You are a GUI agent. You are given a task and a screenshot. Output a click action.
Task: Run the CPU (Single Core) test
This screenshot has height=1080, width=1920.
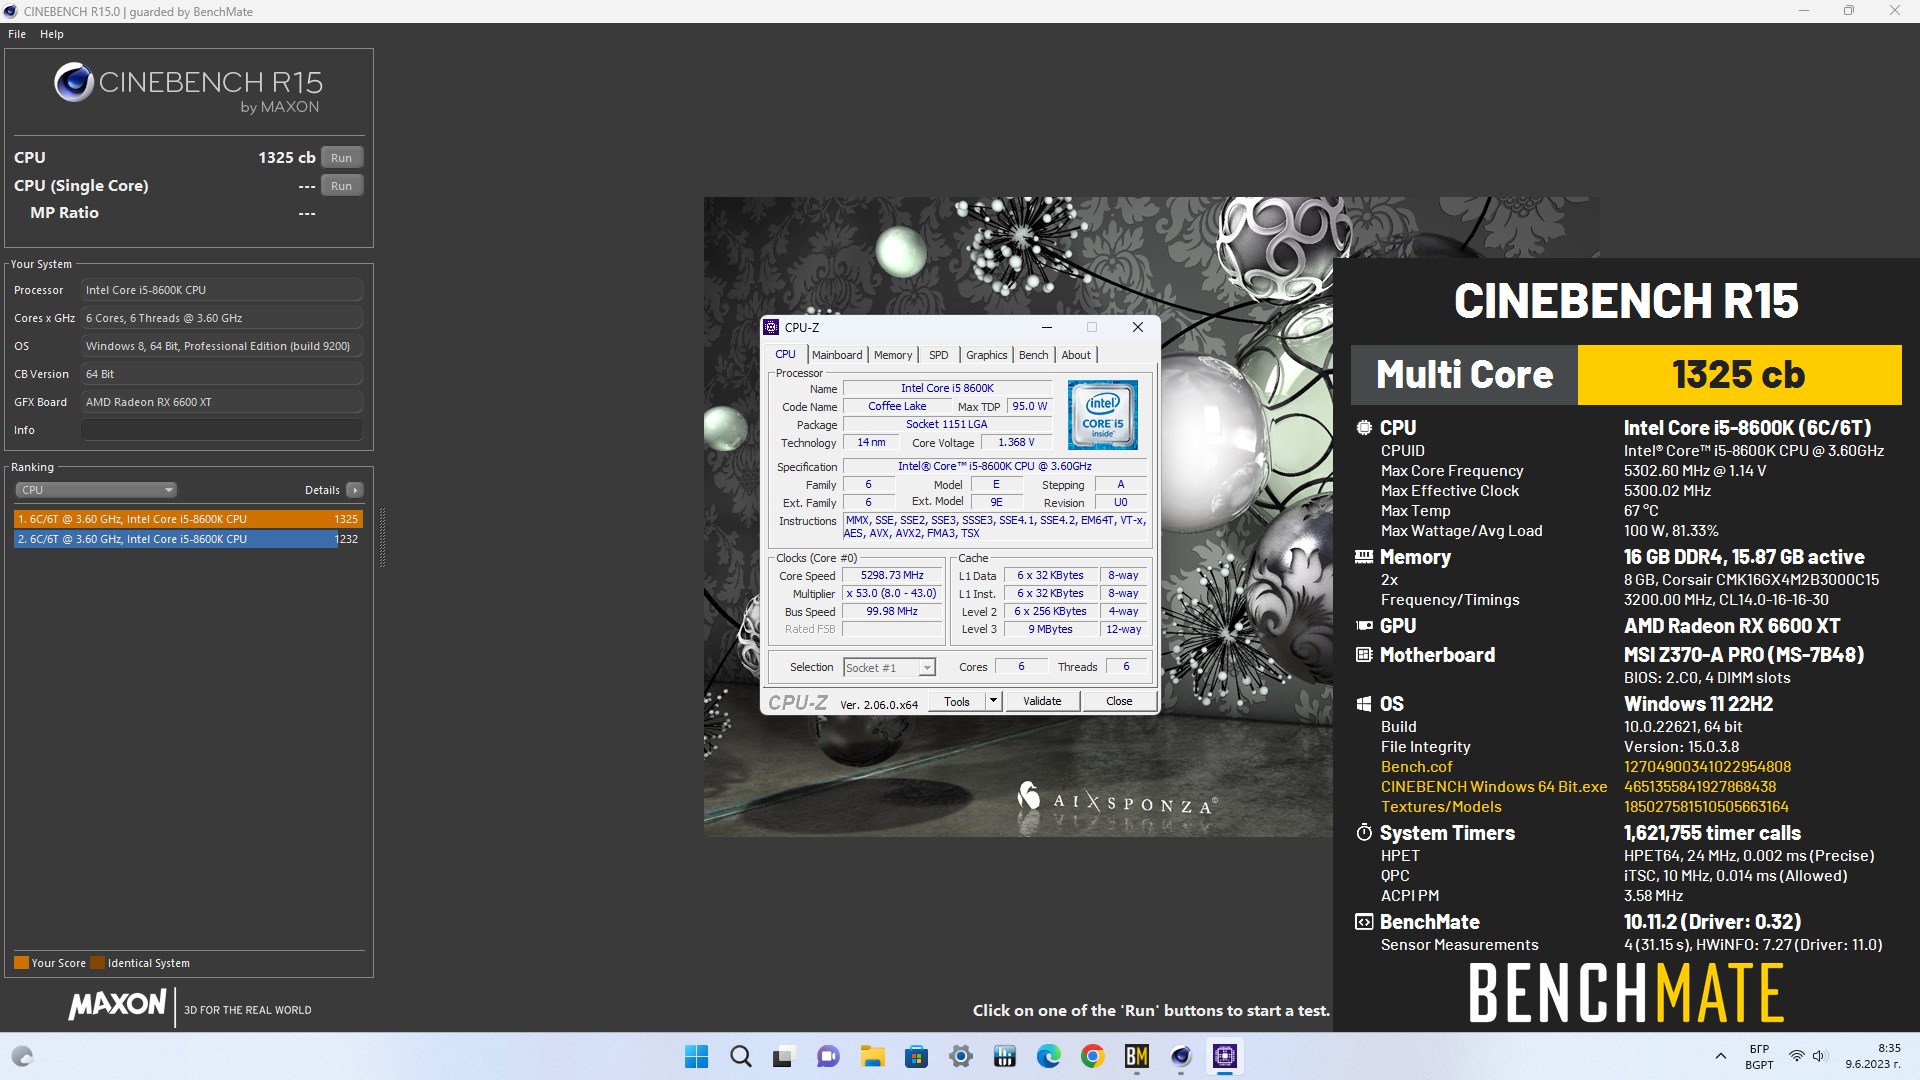[x=342, y=186]
